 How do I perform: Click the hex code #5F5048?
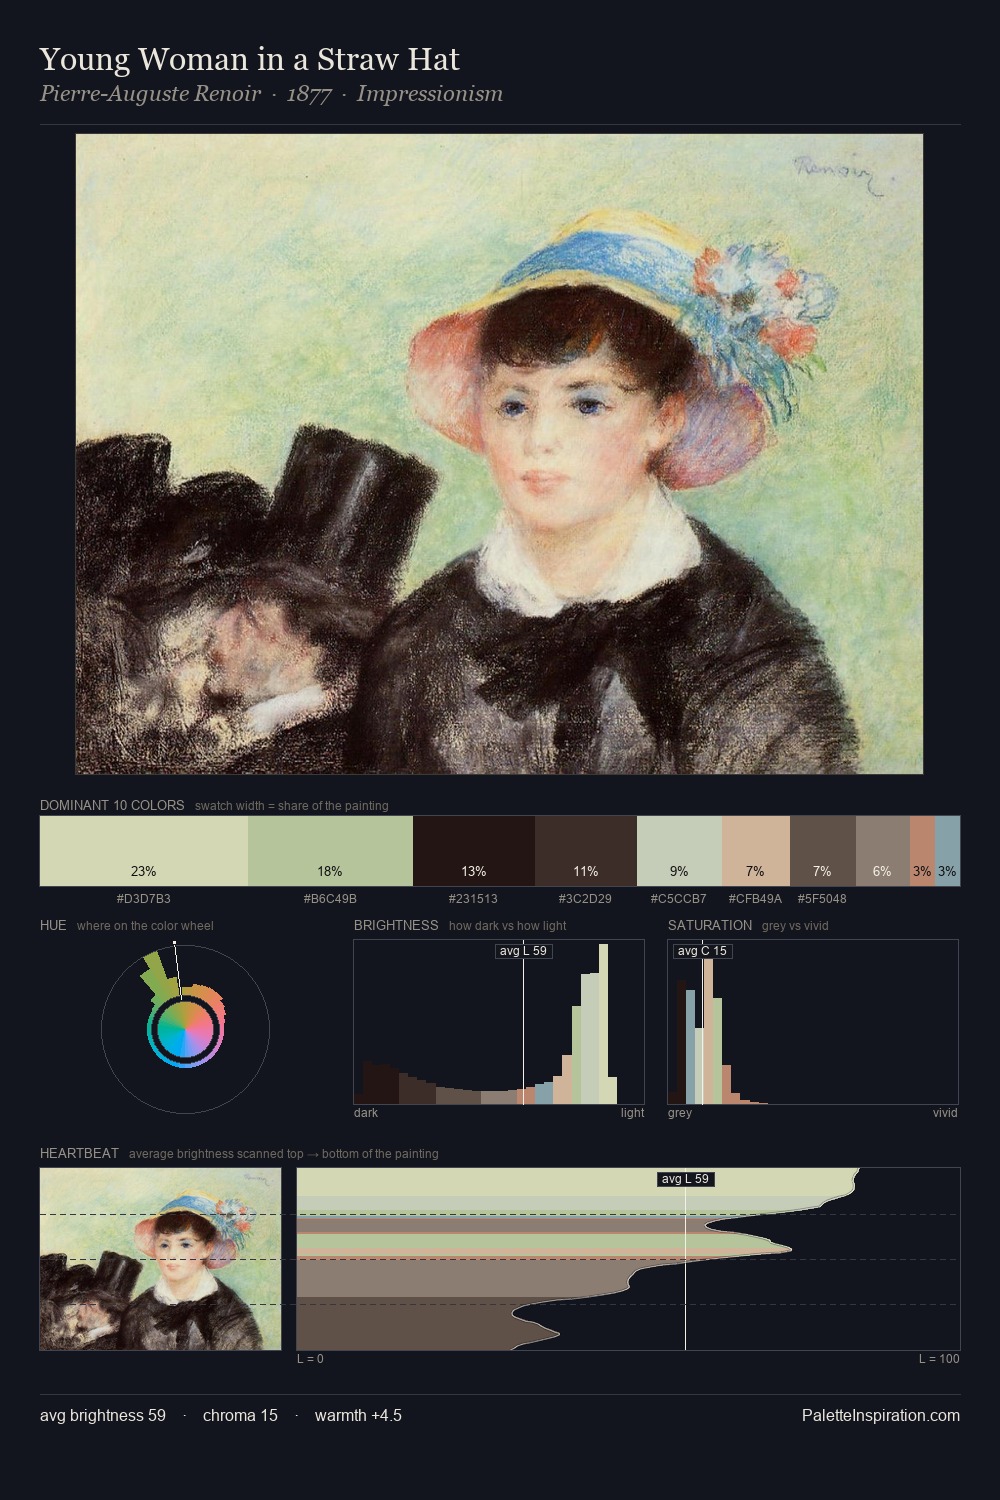(x=822, y=899)
